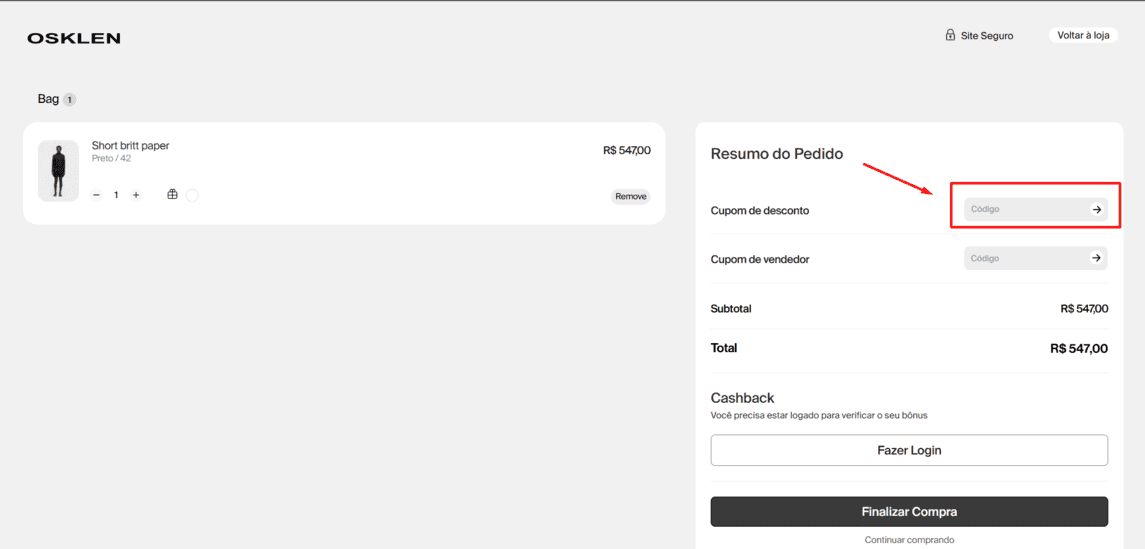The height and width of the screenshot is (549, 1145).
Task: Apply discount coupon with arrow icon
Action: click(x=1096, y=210)
